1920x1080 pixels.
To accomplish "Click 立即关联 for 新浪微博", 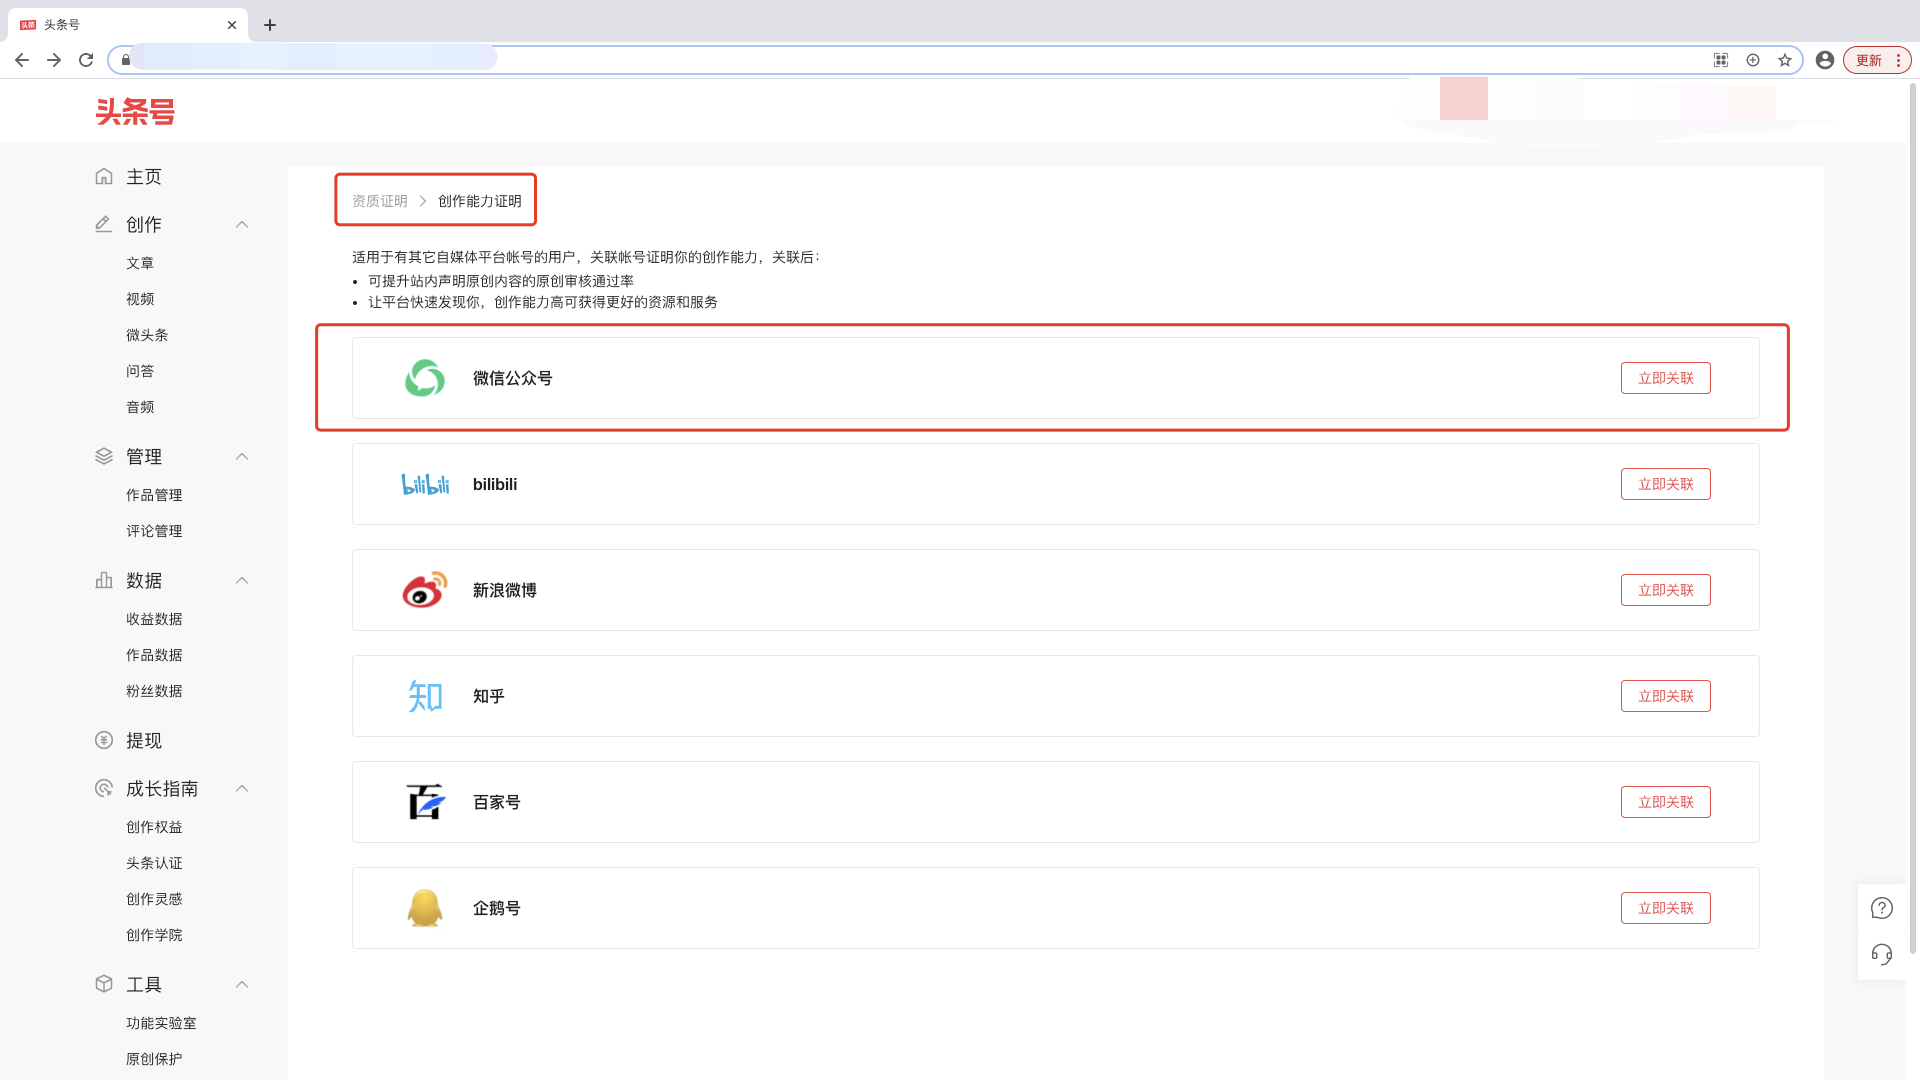I will tap(1666, 590).
